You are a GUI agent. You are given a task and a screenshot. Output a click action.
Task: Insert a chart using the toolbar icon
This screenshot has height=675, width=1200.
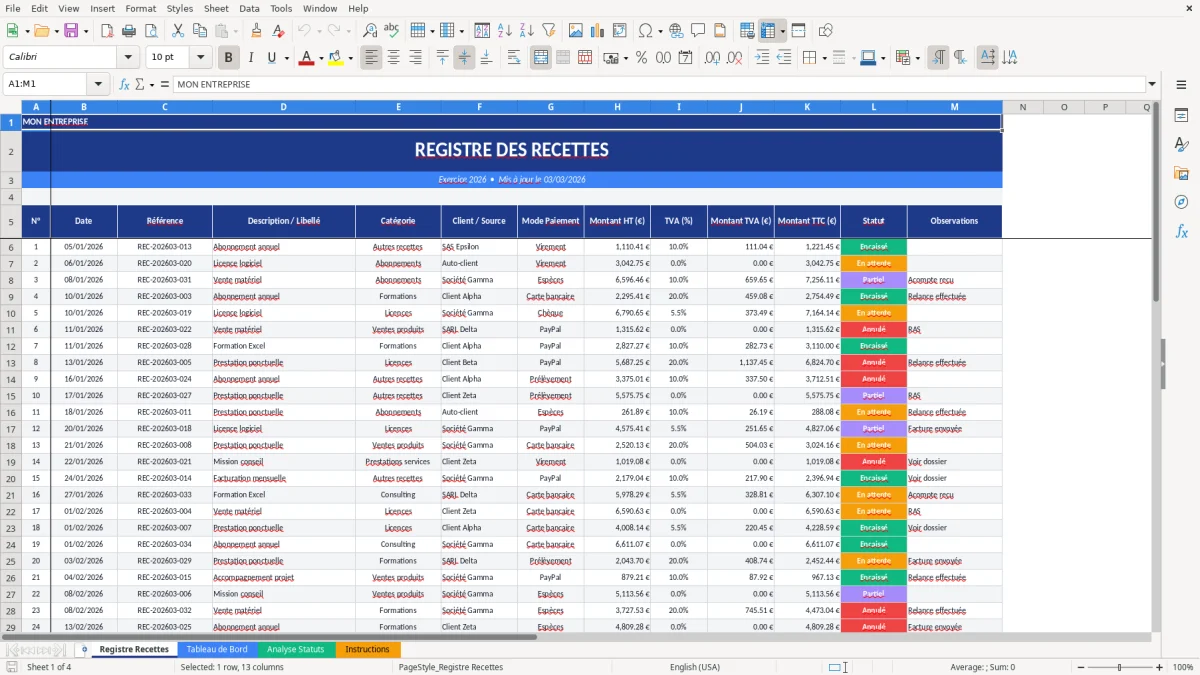coord(596,30)
